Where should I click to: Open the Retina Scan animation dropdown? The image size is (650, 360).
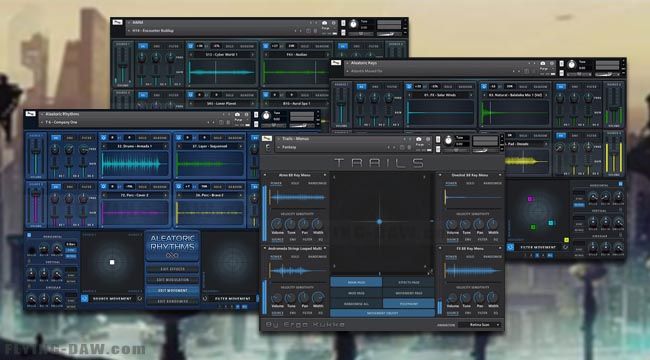(481, 325)
